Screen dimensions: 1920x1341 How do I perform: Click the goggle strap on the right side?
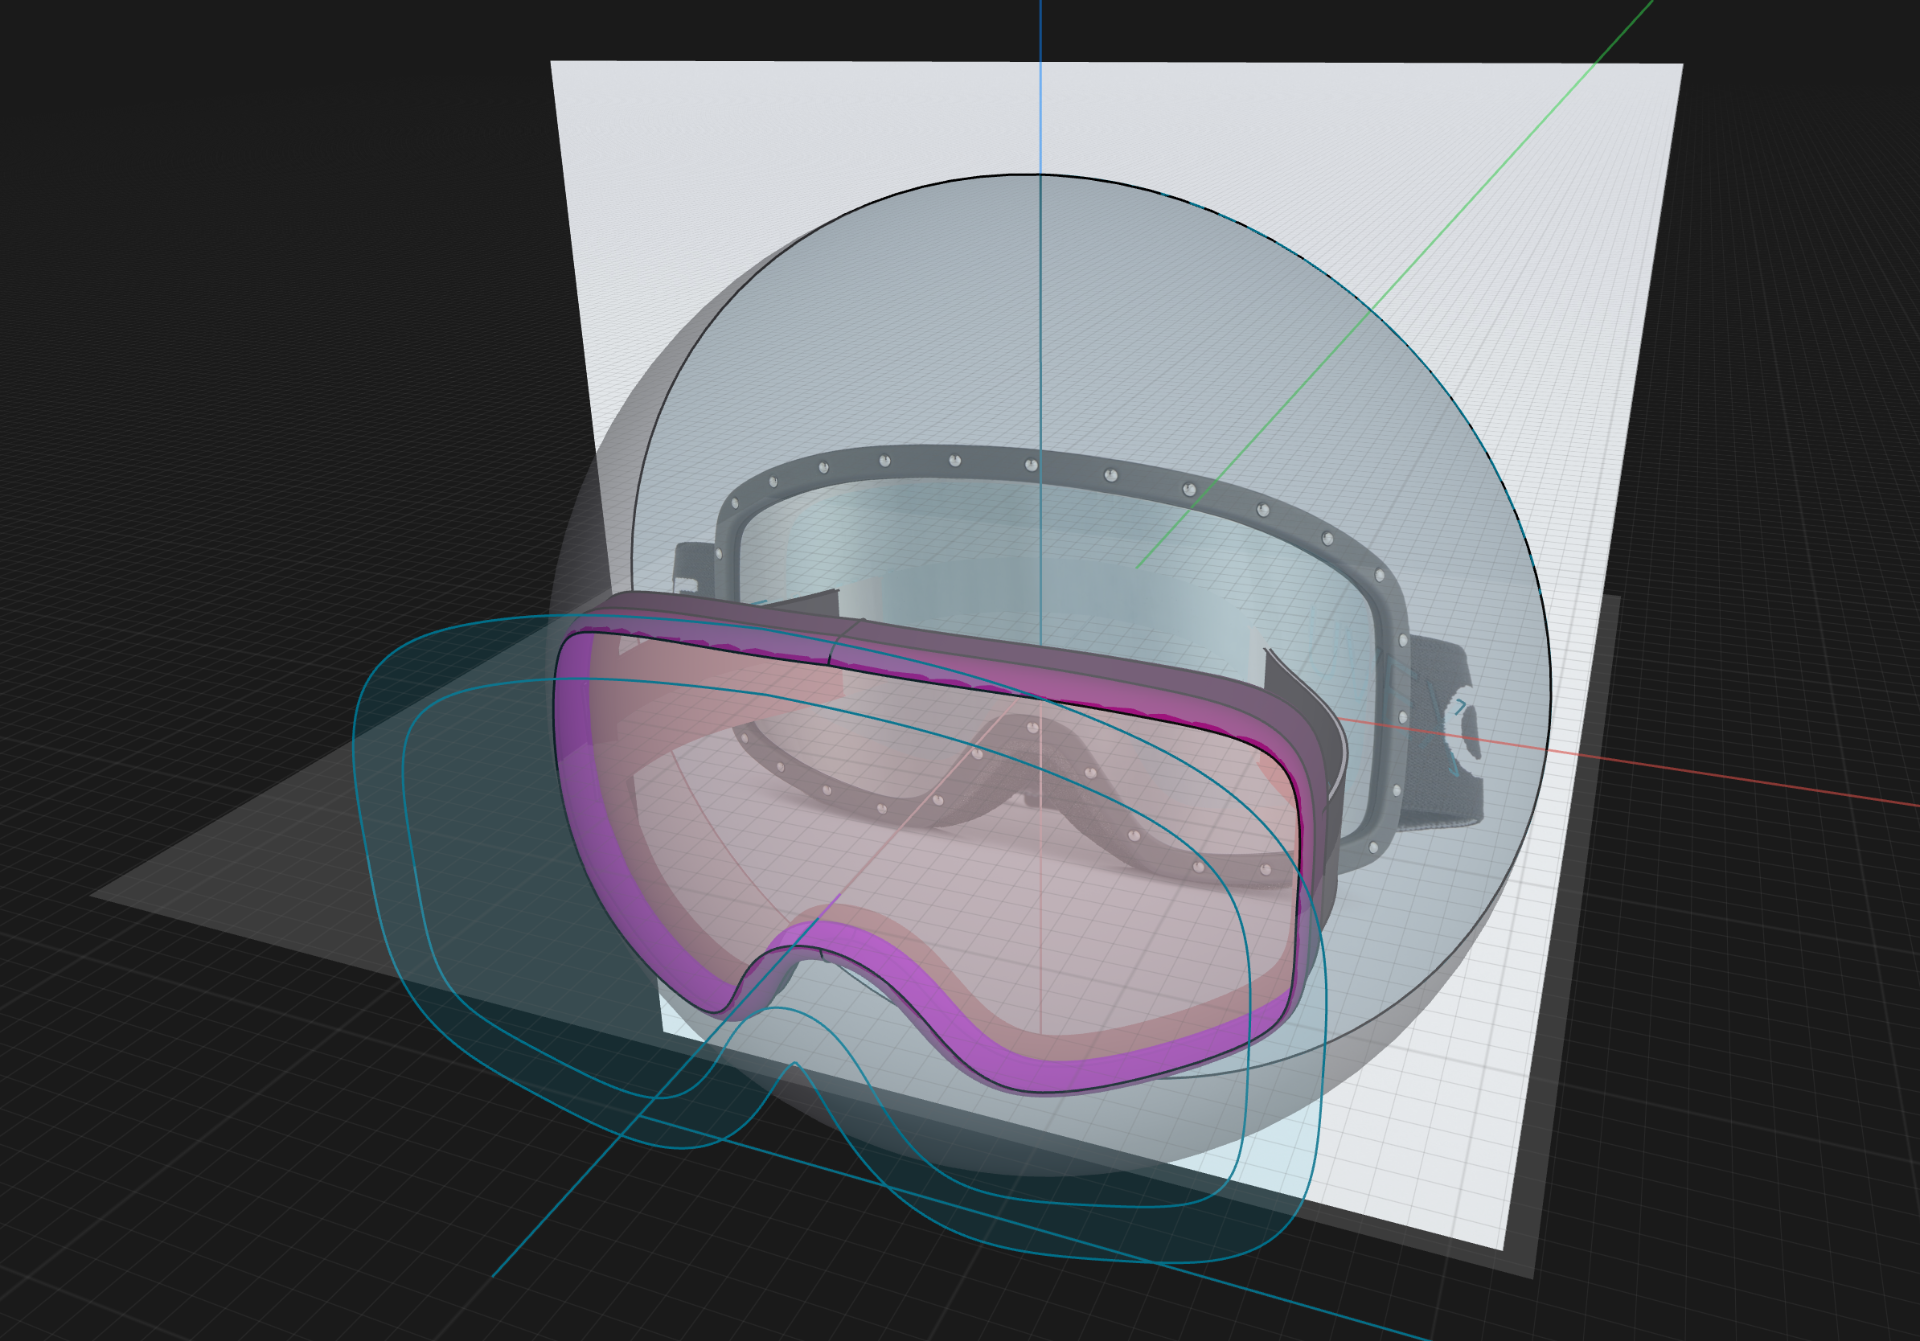[1440, 800]
